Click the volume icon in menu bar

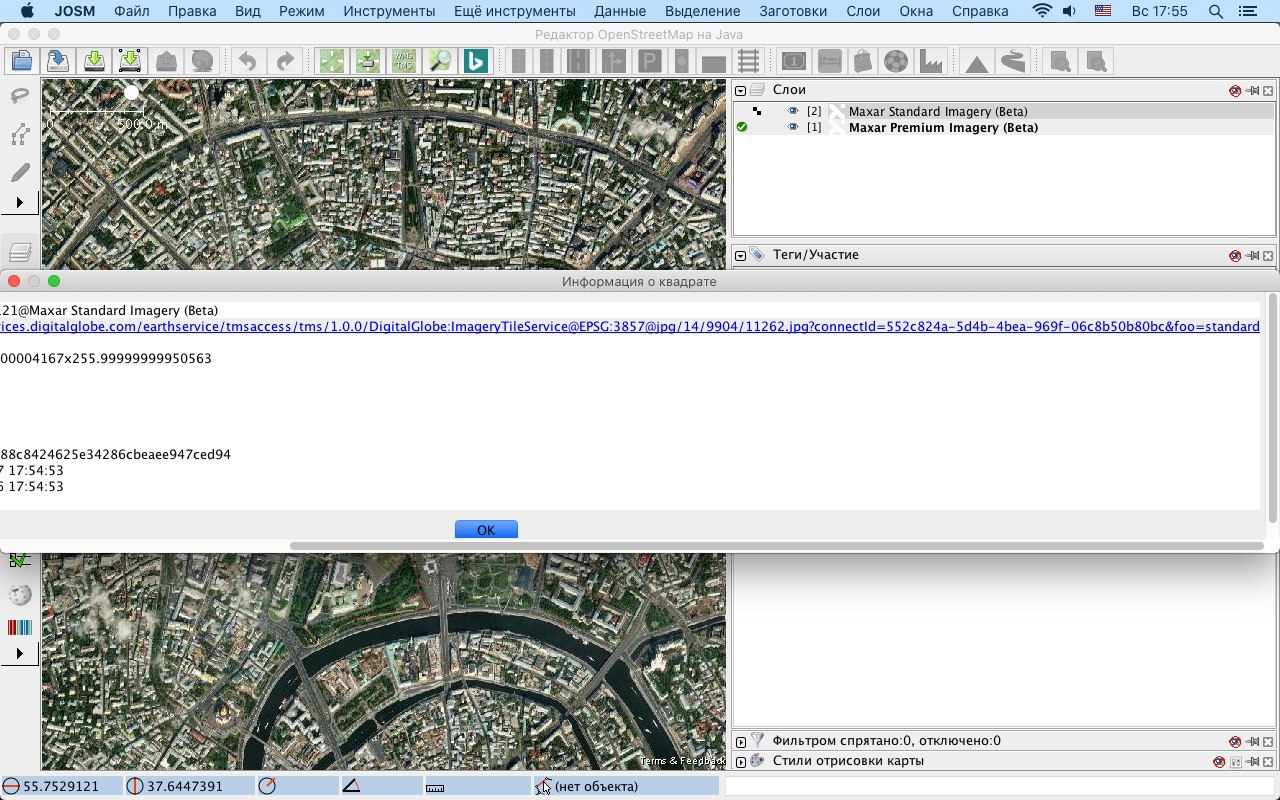pos(1069,12)
